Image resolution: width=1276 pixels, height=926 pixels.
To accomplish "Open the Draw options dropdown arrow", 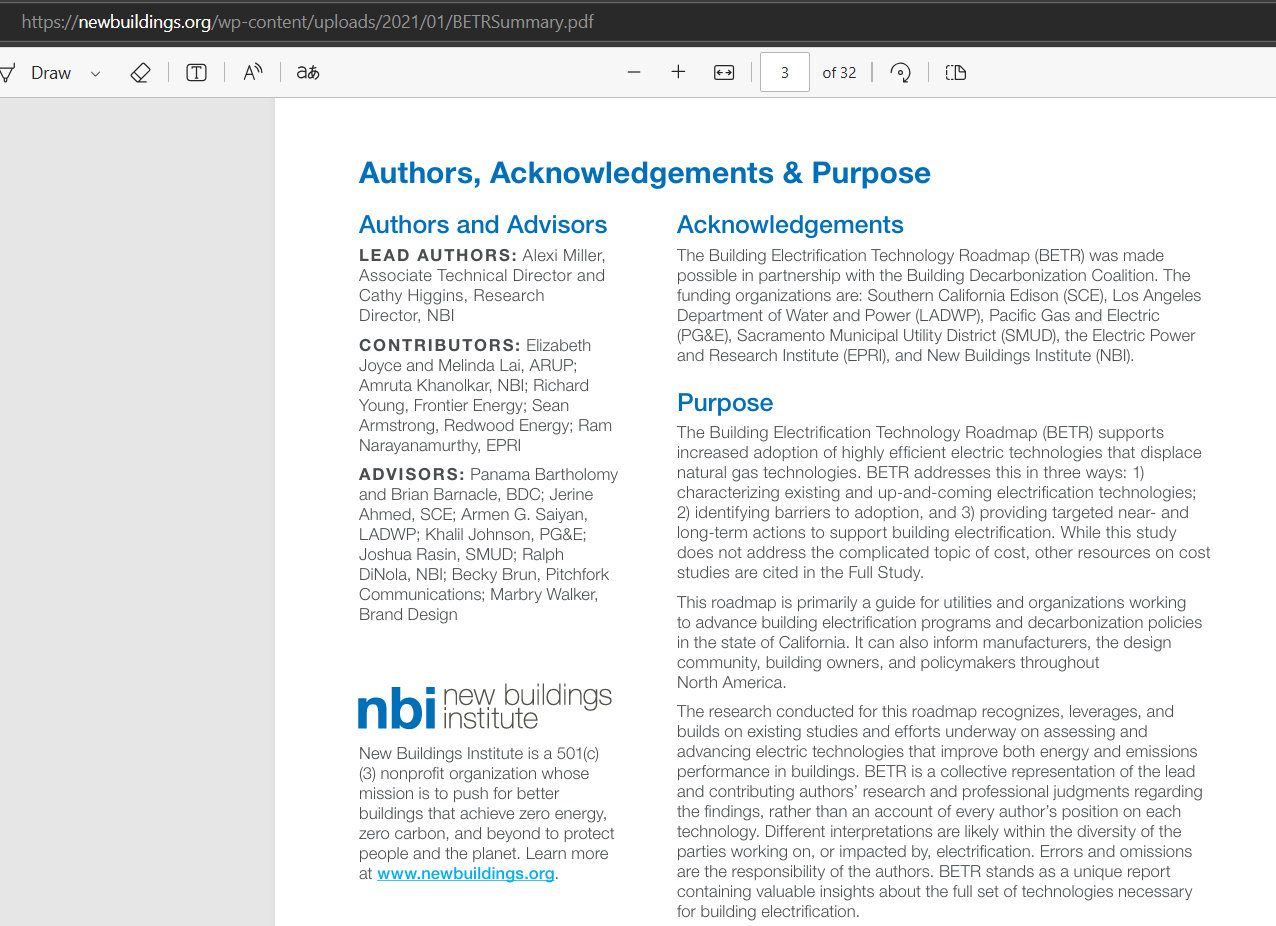I will pyautogui.click(x=96, y=73).
